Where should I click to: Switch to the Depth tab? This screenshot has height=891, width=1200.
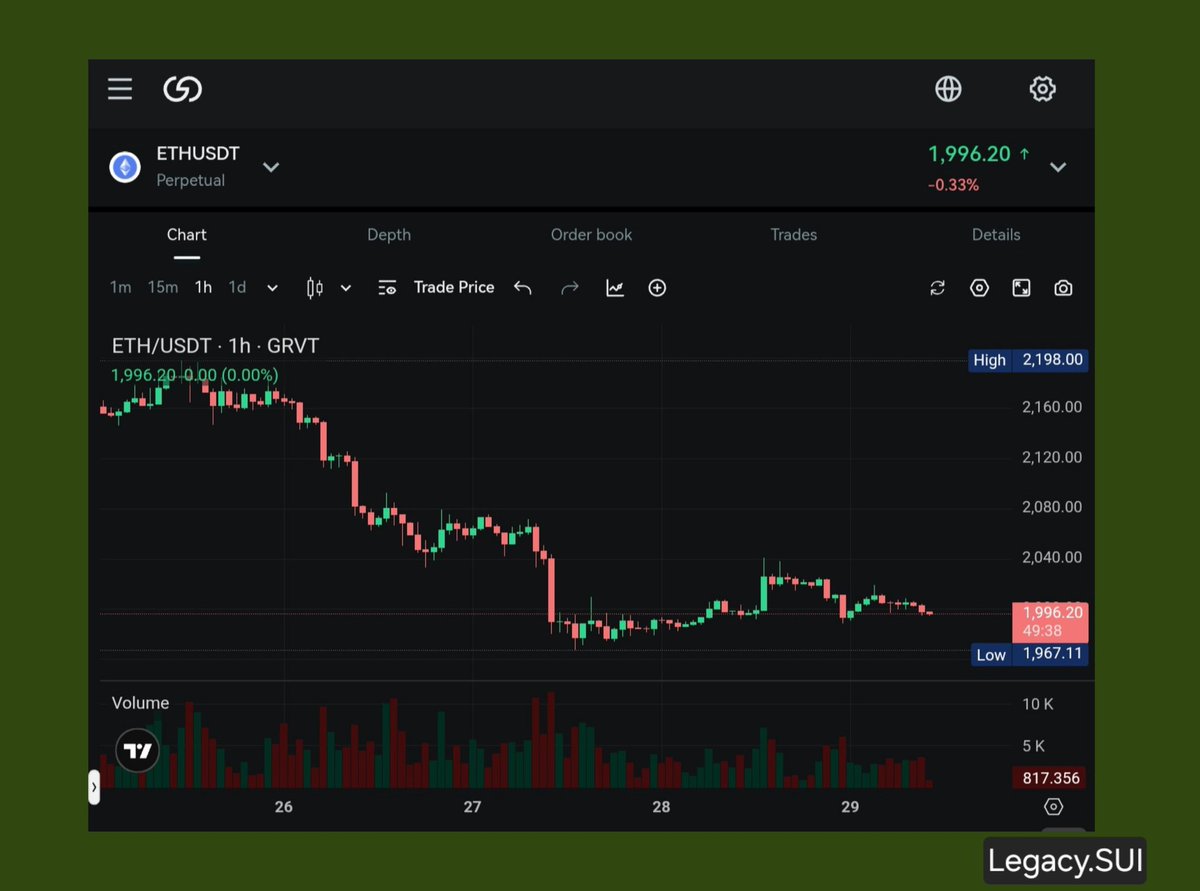(389, 235)
